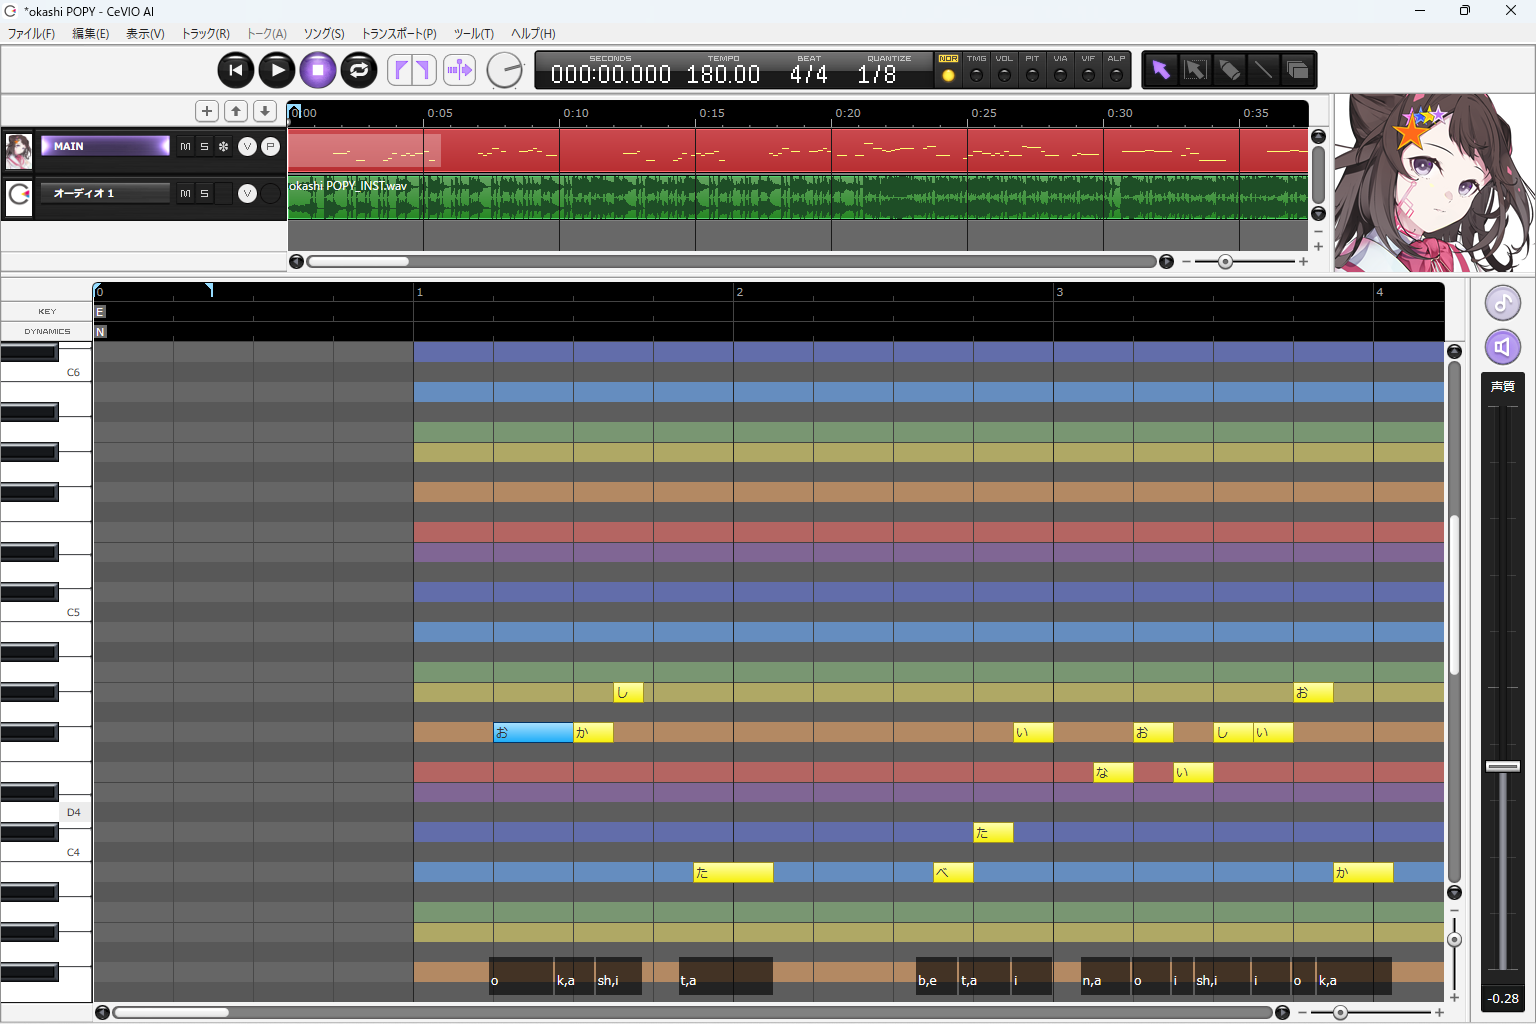Solo the オーディオ 1 track
1536x1024 pixels.
[x=204, y=194]
